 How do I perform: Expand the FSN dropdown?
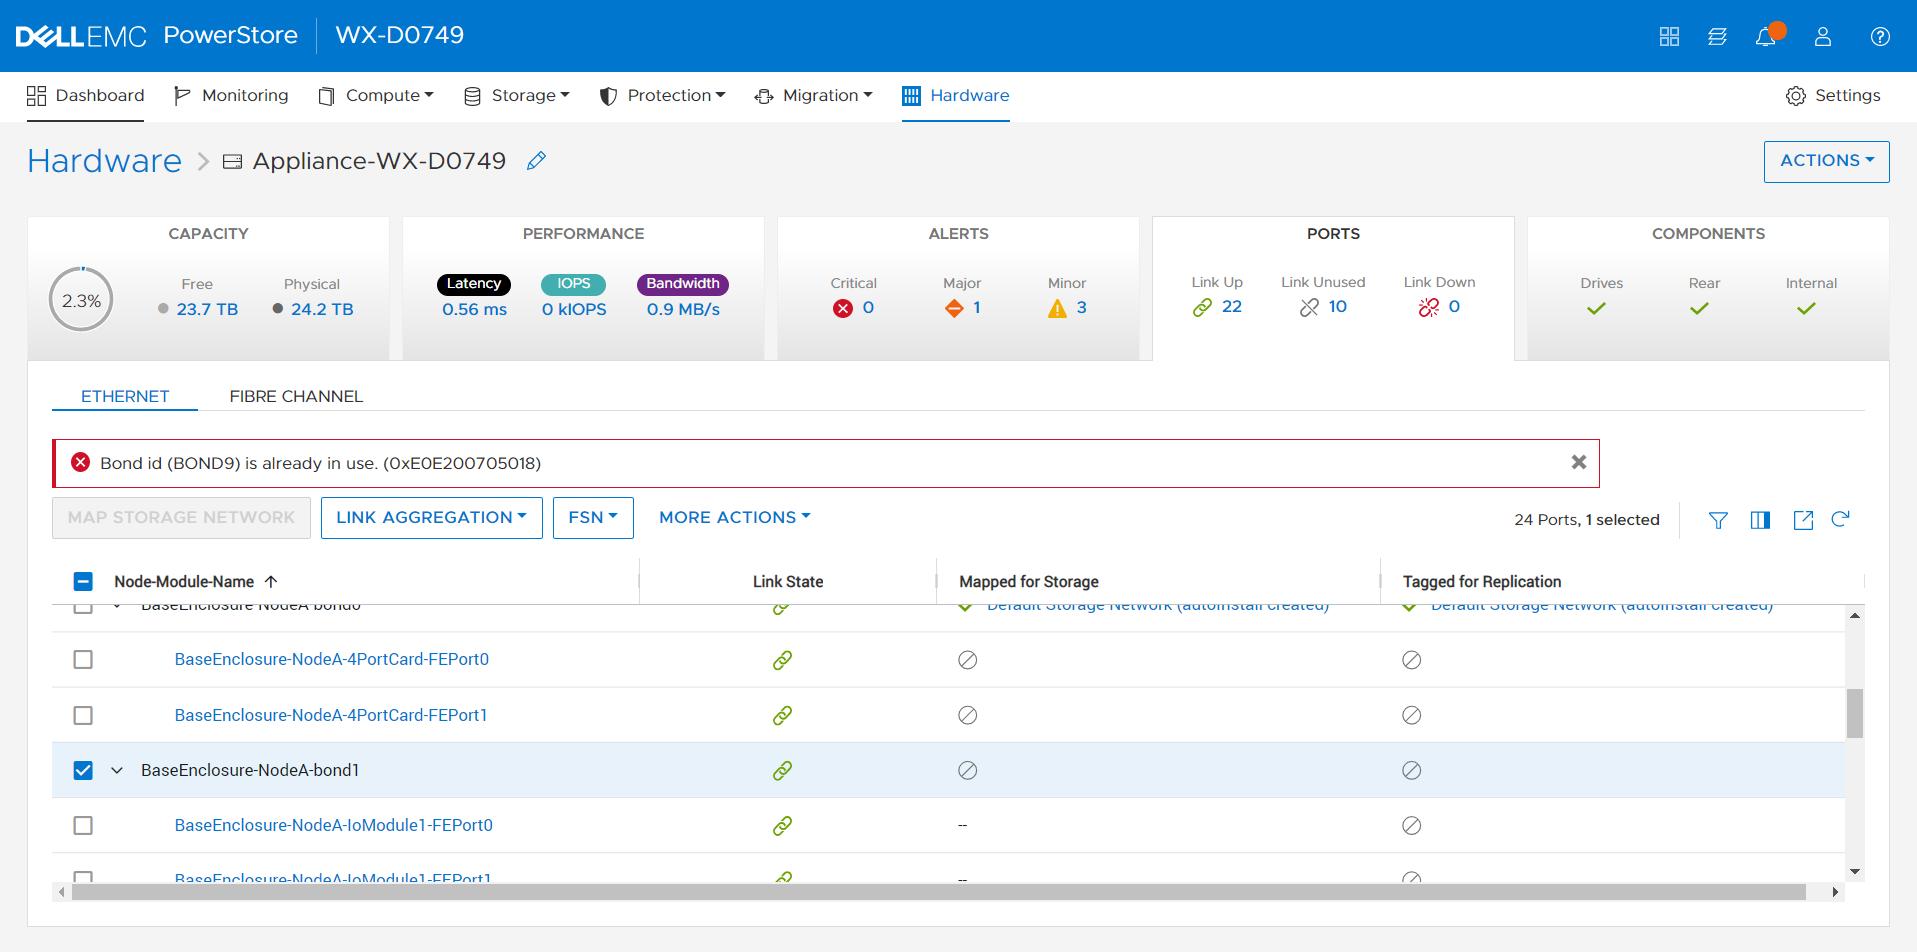[x=593, y=518]
